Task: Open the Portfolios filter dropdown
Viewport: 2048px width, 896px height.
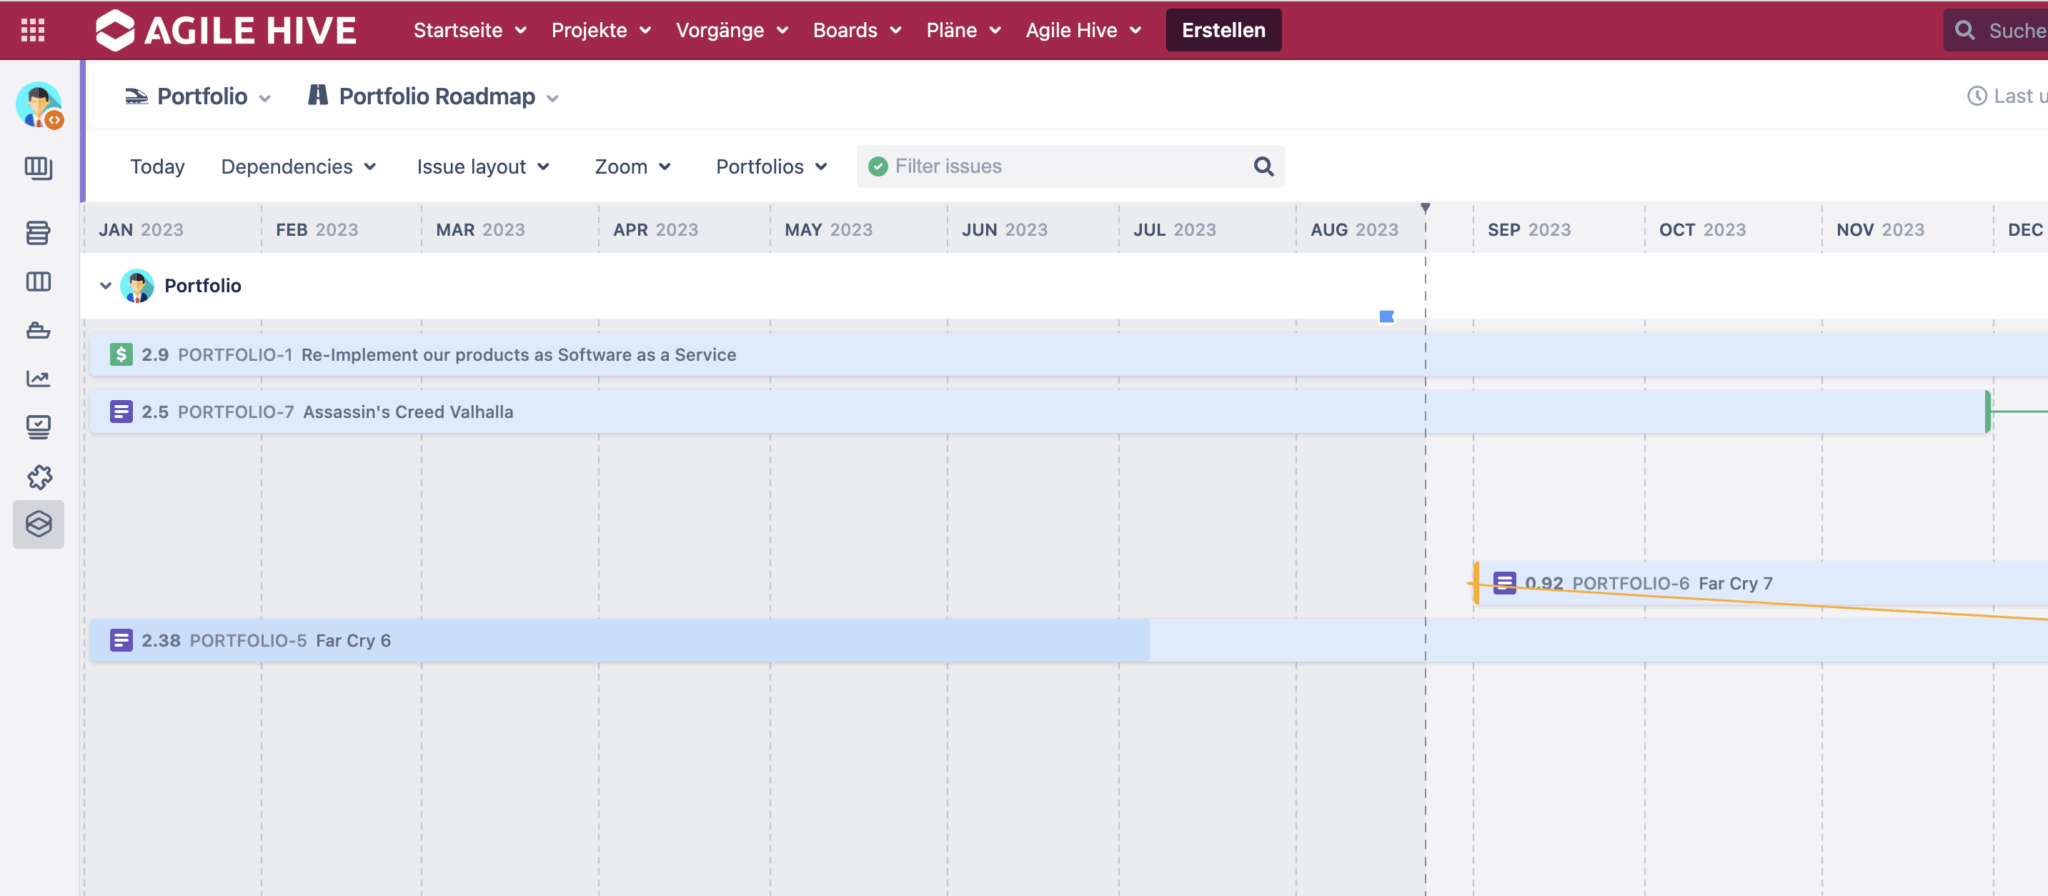Action: point(771,167)
